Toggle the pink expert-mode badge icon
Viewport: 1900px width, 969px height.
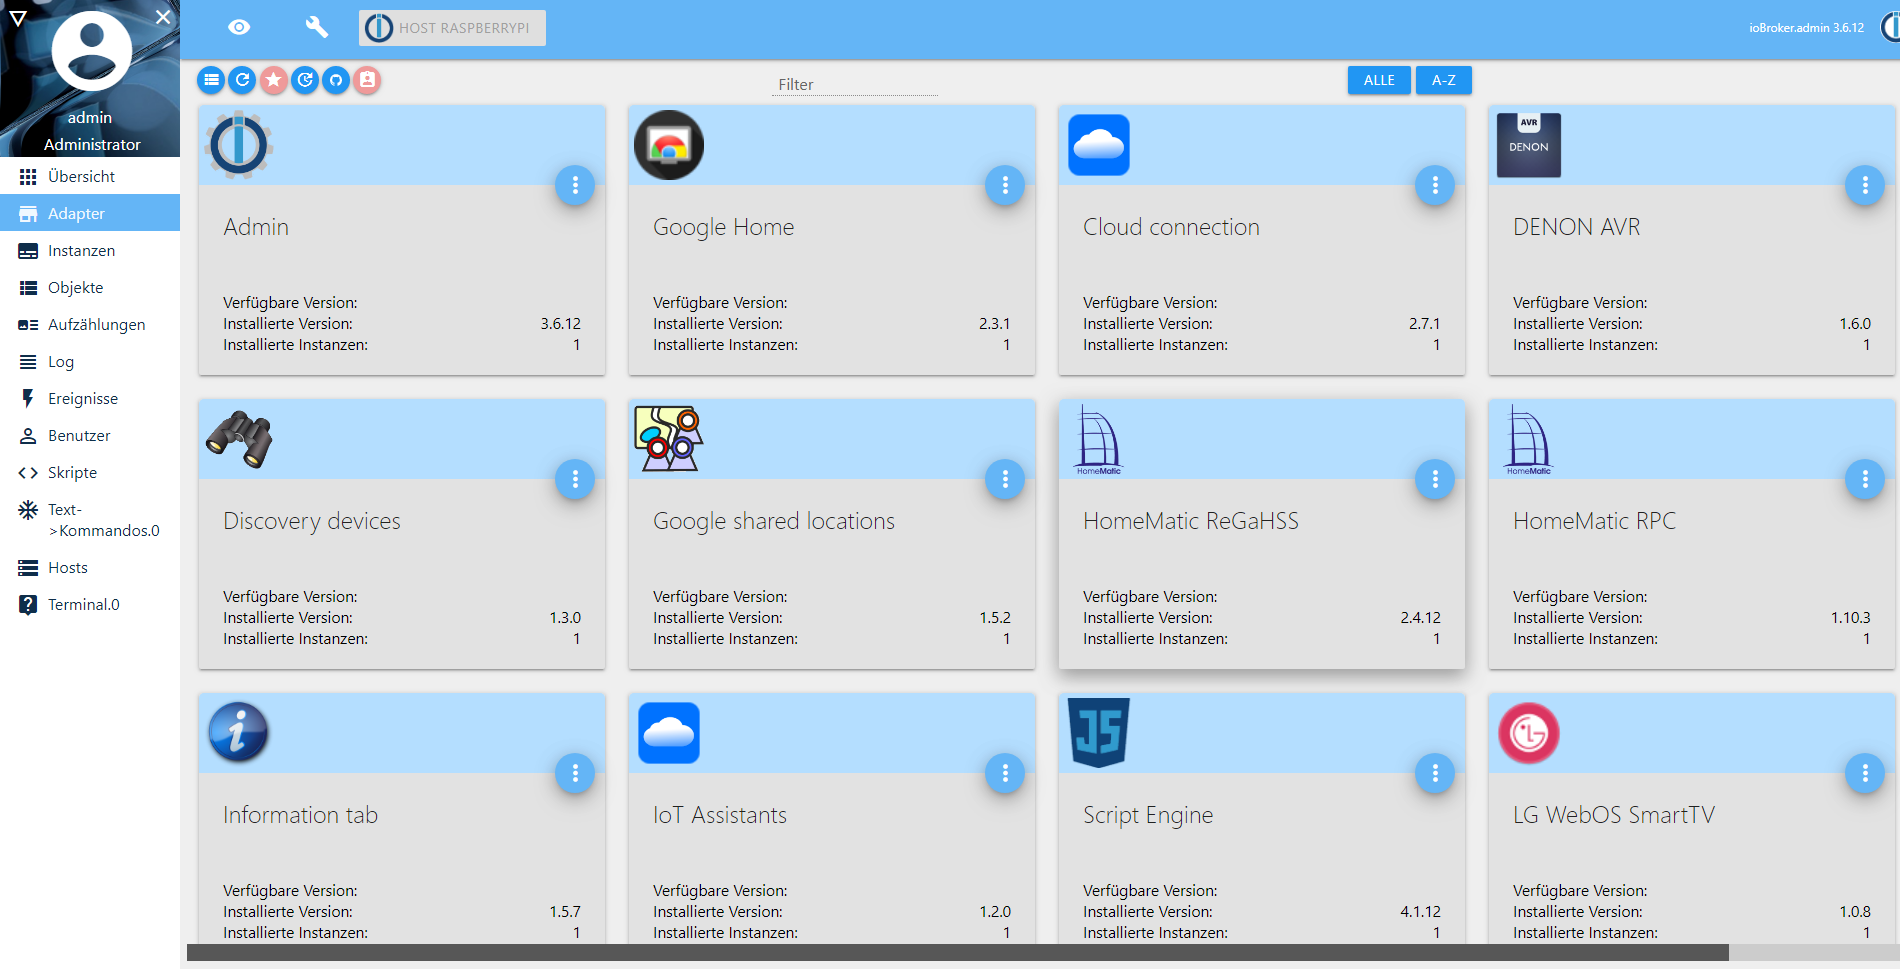click(x=367, y=80)
